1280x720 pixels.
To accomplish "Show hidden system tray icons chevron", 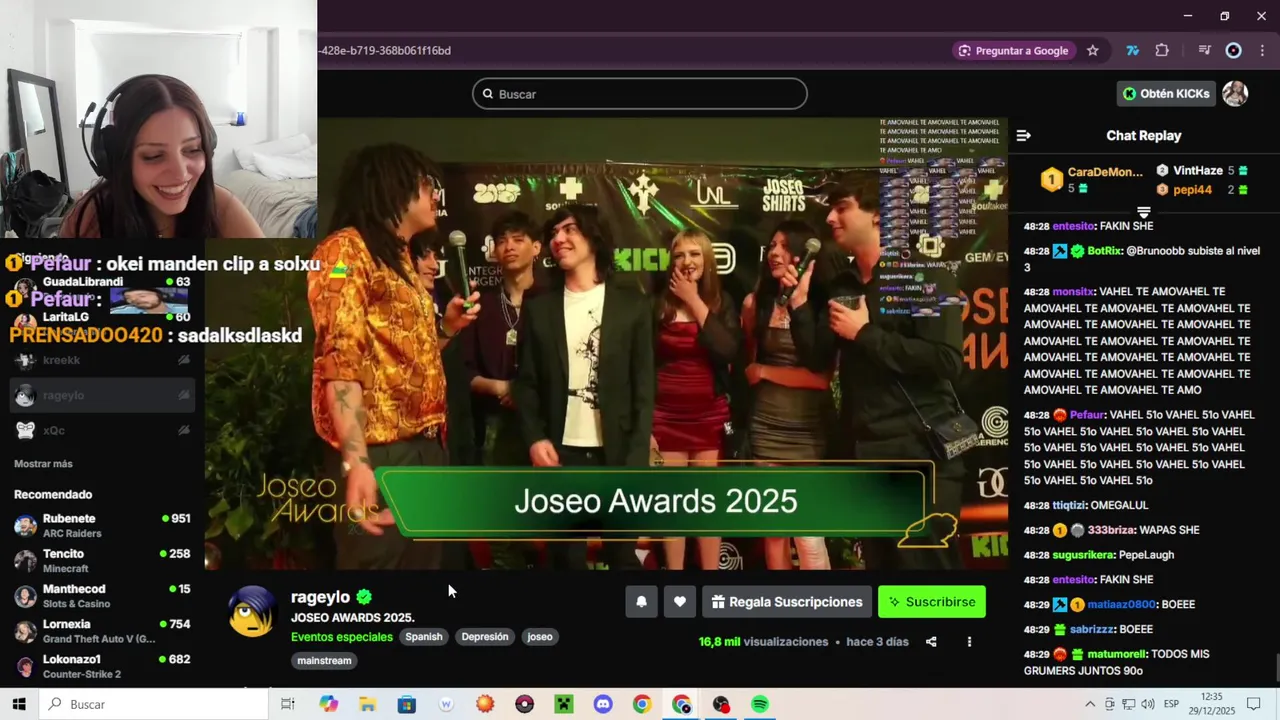I will pos(1090,704).
